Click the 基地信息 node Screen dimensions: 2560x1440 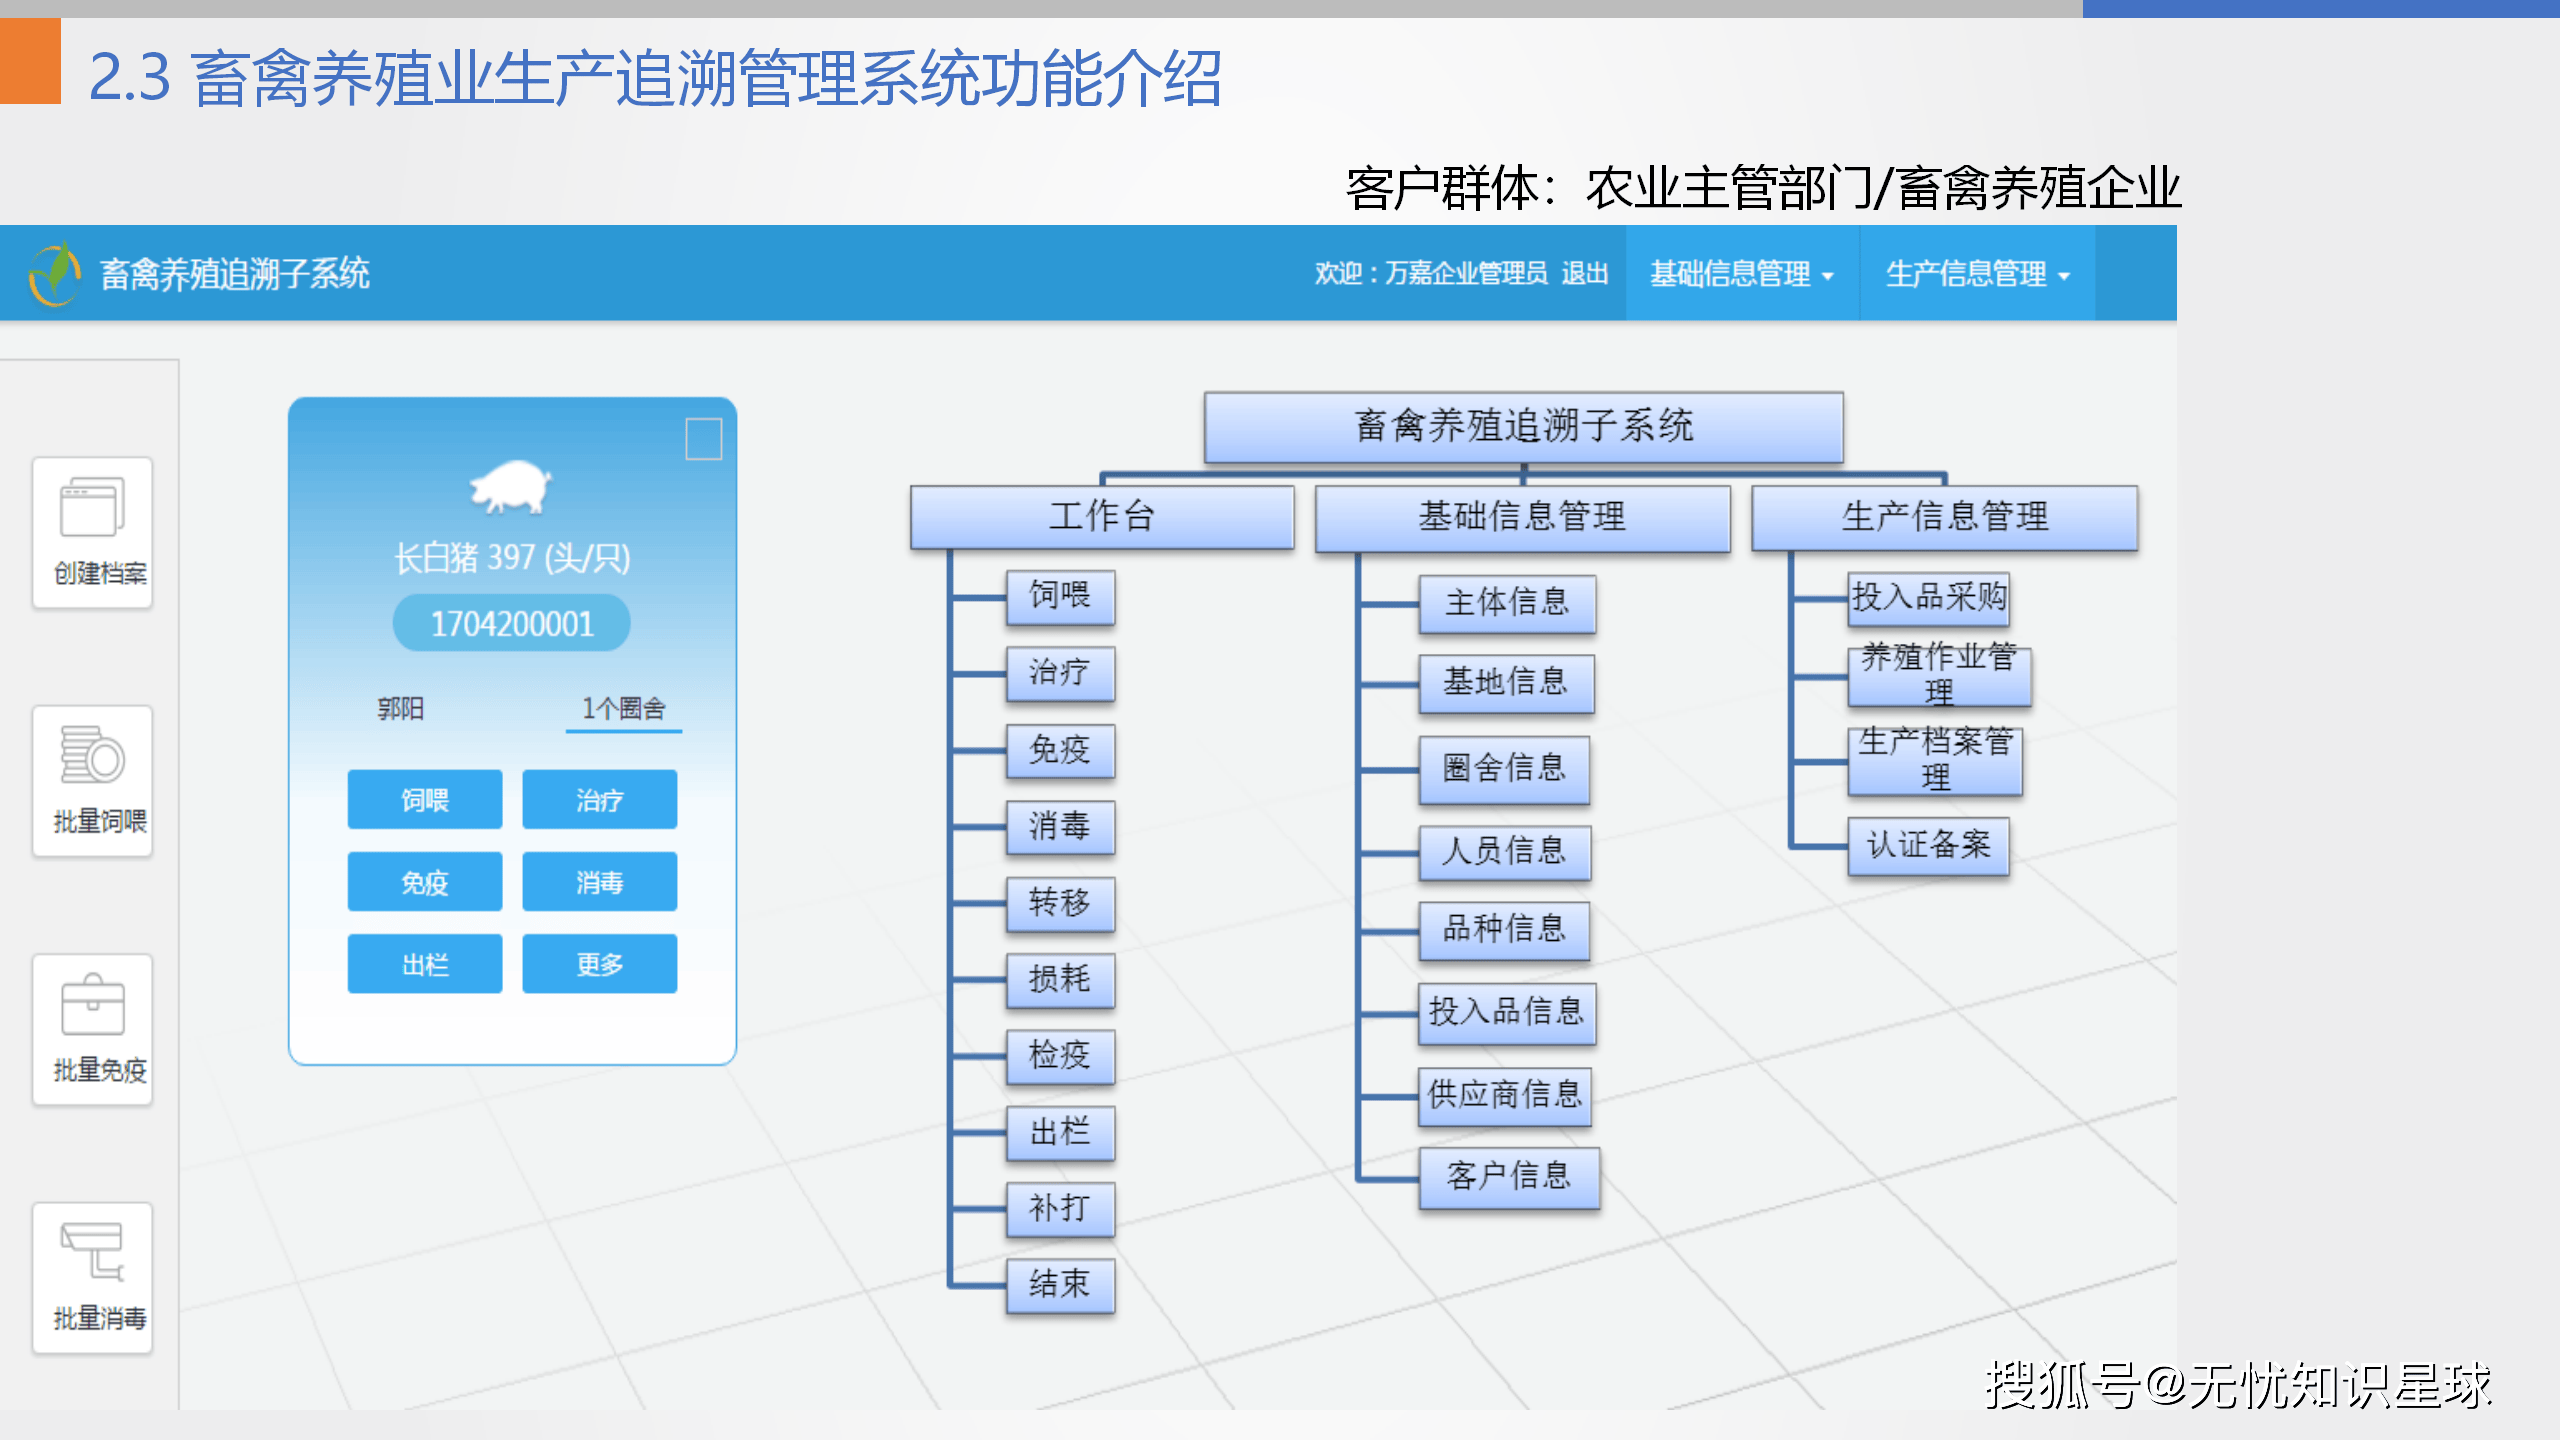click(1506, 683)
